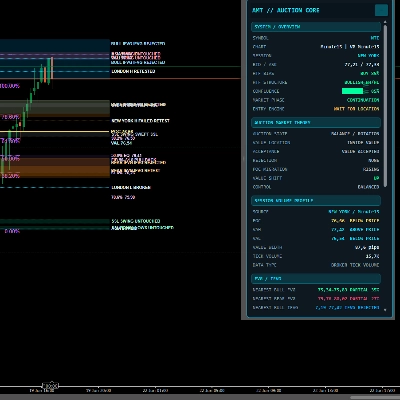Click the green Confluence progress bar
Image resolution: width=400 pixels, height=400 pixels.
pos(352,91)
